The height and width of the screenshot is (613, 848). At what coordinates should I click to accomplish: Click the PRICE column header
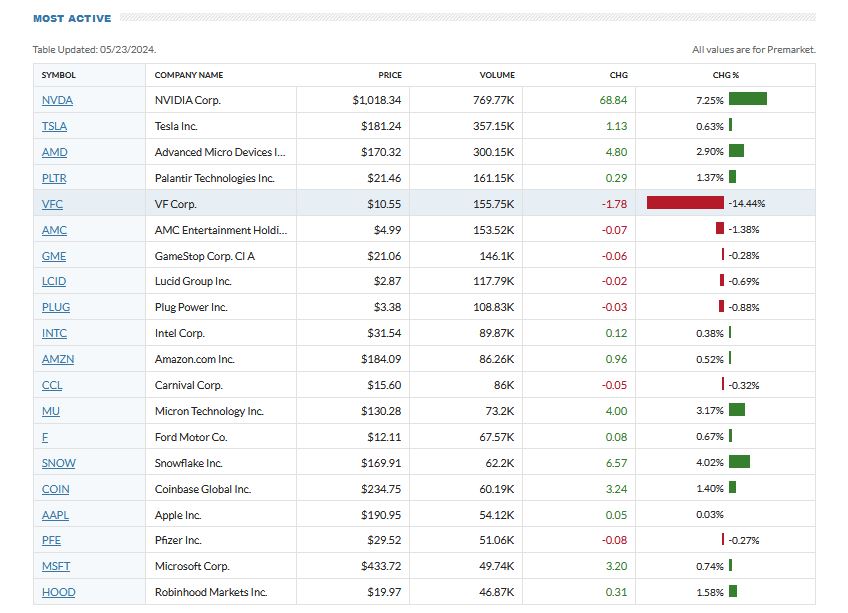pos(389,75)
